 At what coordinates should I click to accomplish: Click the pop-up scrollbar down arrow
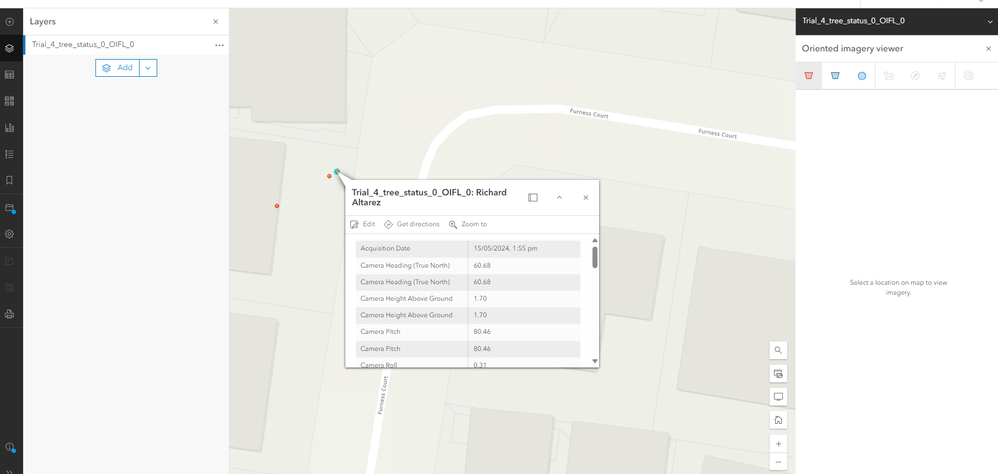coord(595,361)
